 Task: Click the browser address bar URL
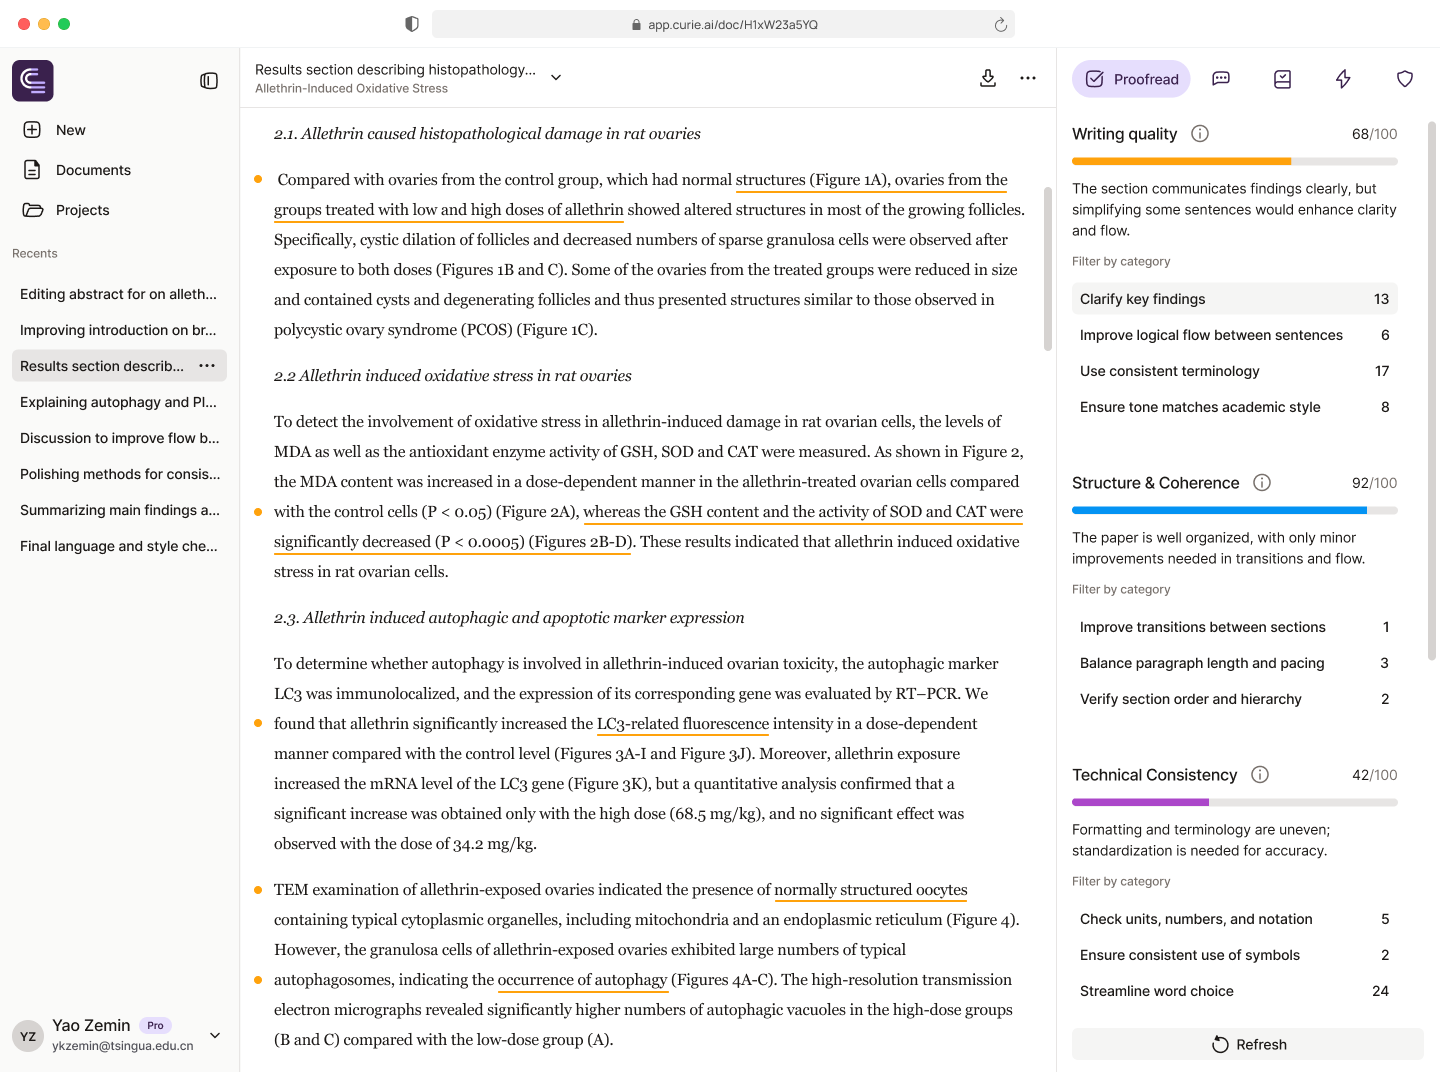(x=732, y=25)
